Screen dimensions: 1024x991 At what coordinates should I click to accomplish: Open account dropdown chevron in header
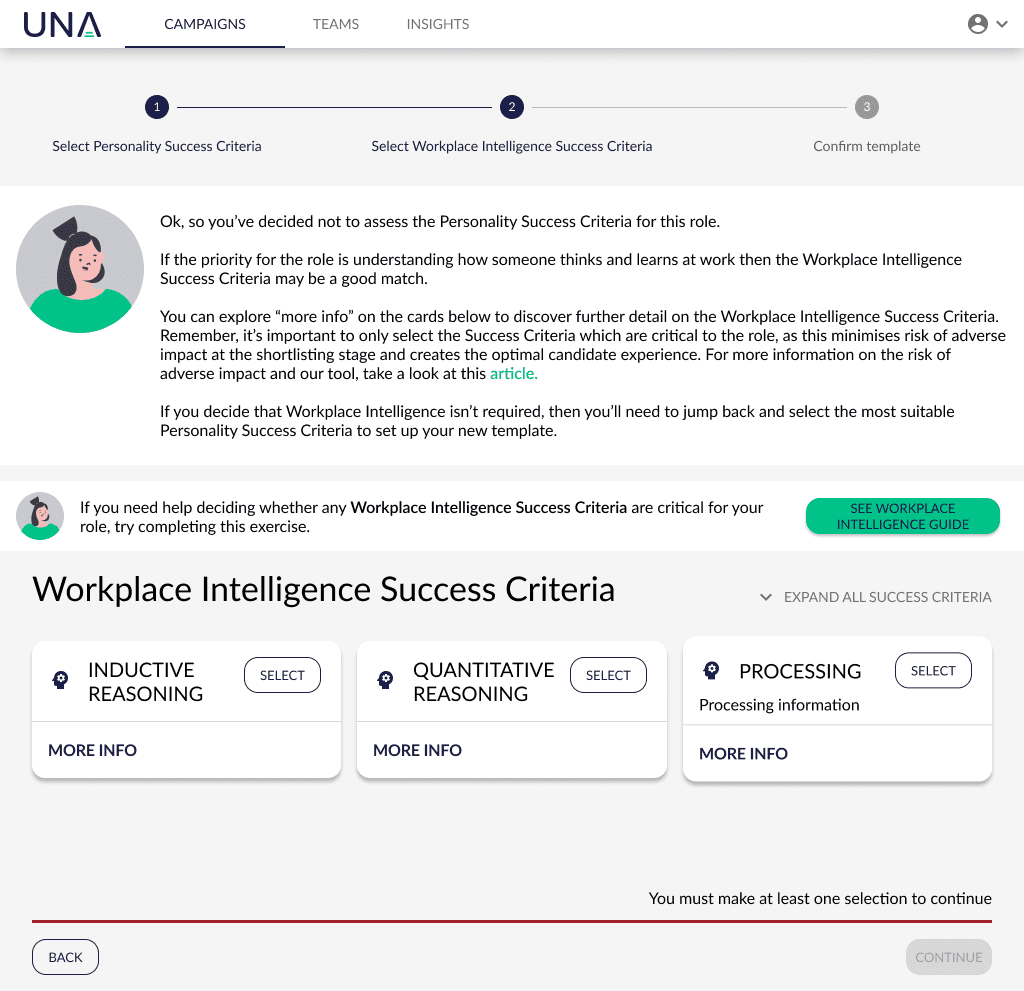tap(1002, 24)
